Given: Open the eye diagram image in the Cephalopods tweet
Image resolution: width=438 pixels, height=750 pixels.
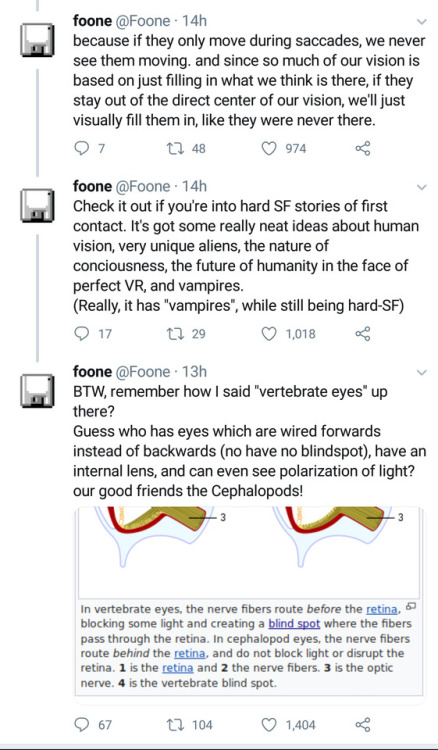Looking at the screenshot, I should click(249, 552).
